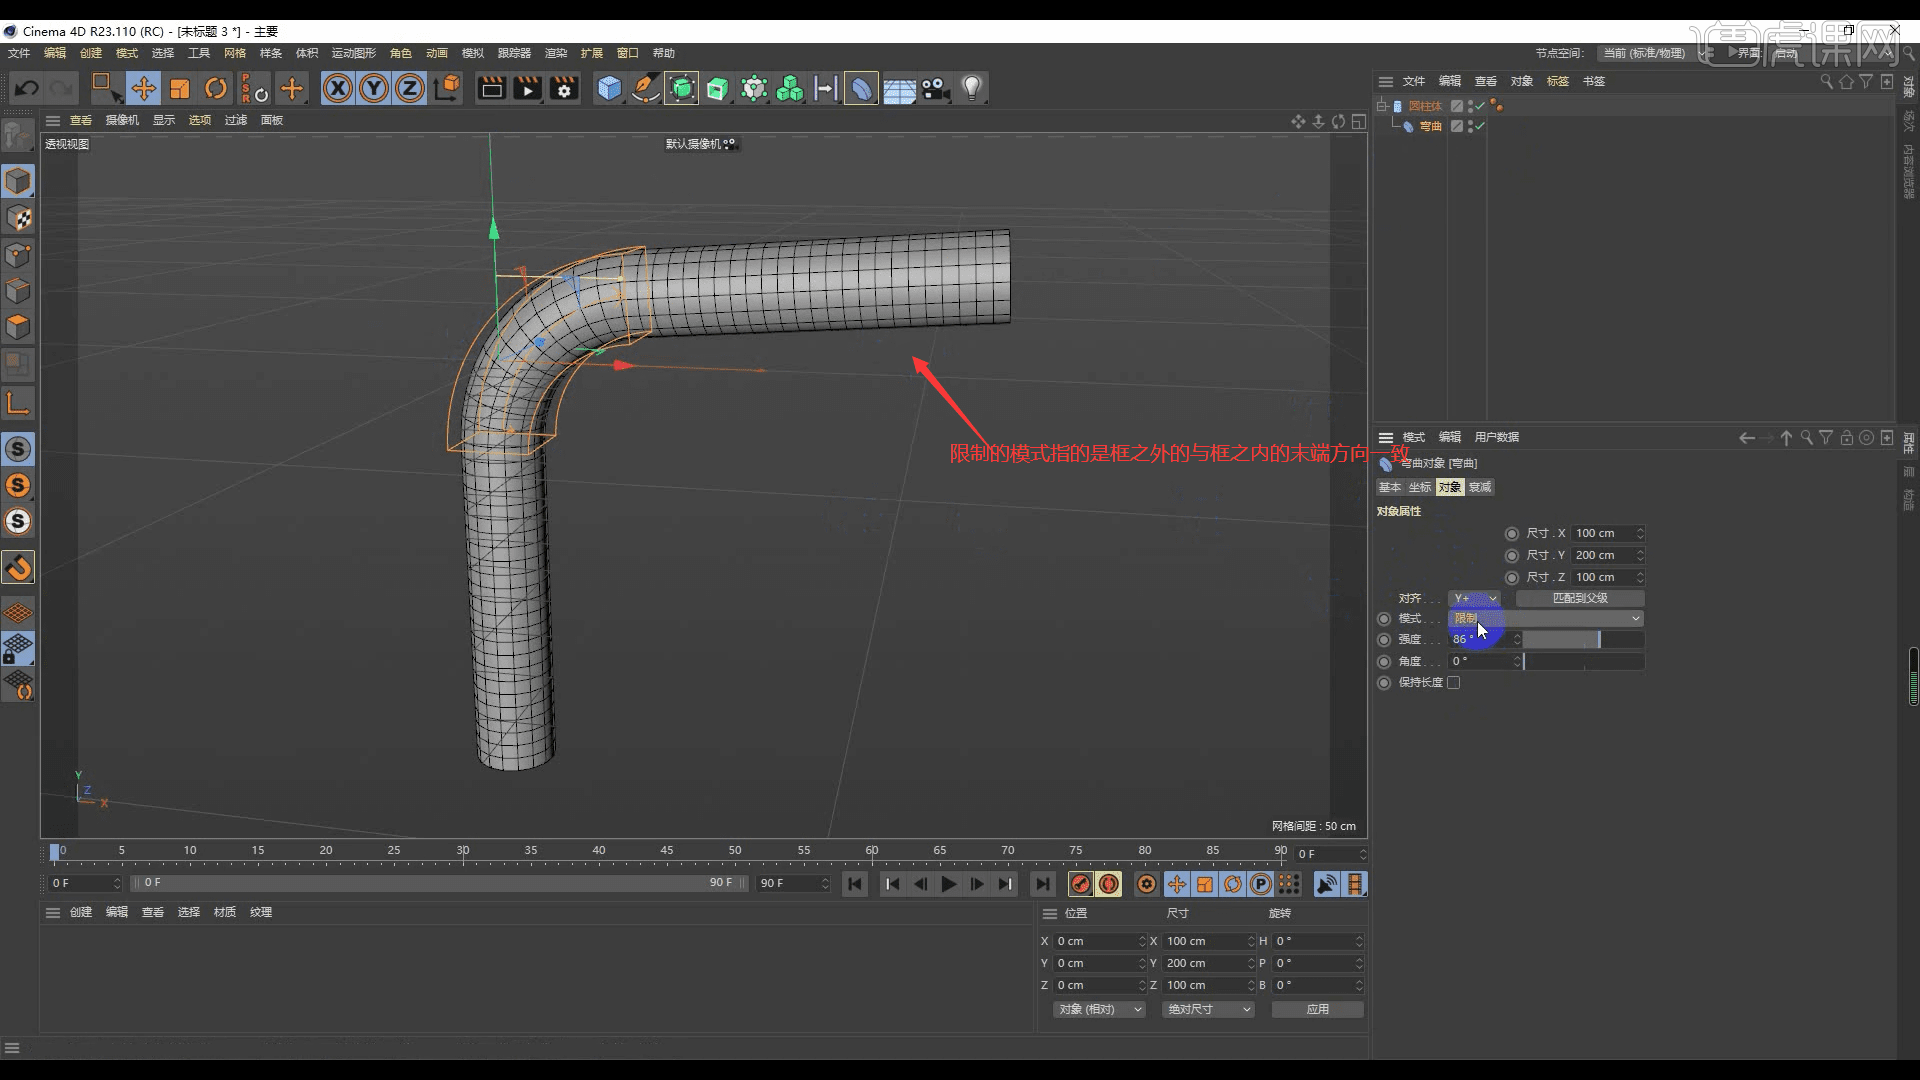The width and height of the screenshot is (1920, 1080).
Task: Open the 文件 menu
Action: [19, 53]
